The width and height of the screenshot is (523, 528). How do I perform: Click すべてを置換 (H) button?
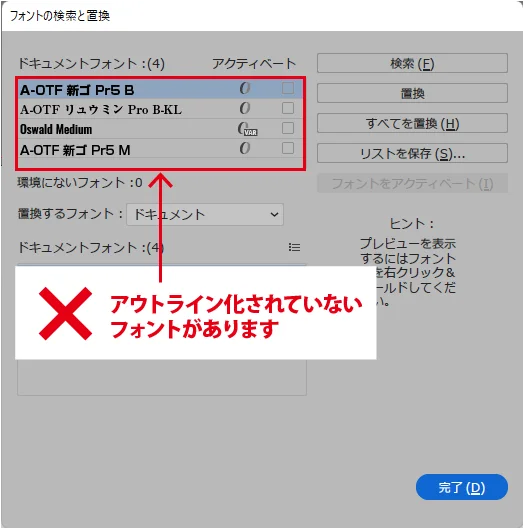[x=412, y=123]
